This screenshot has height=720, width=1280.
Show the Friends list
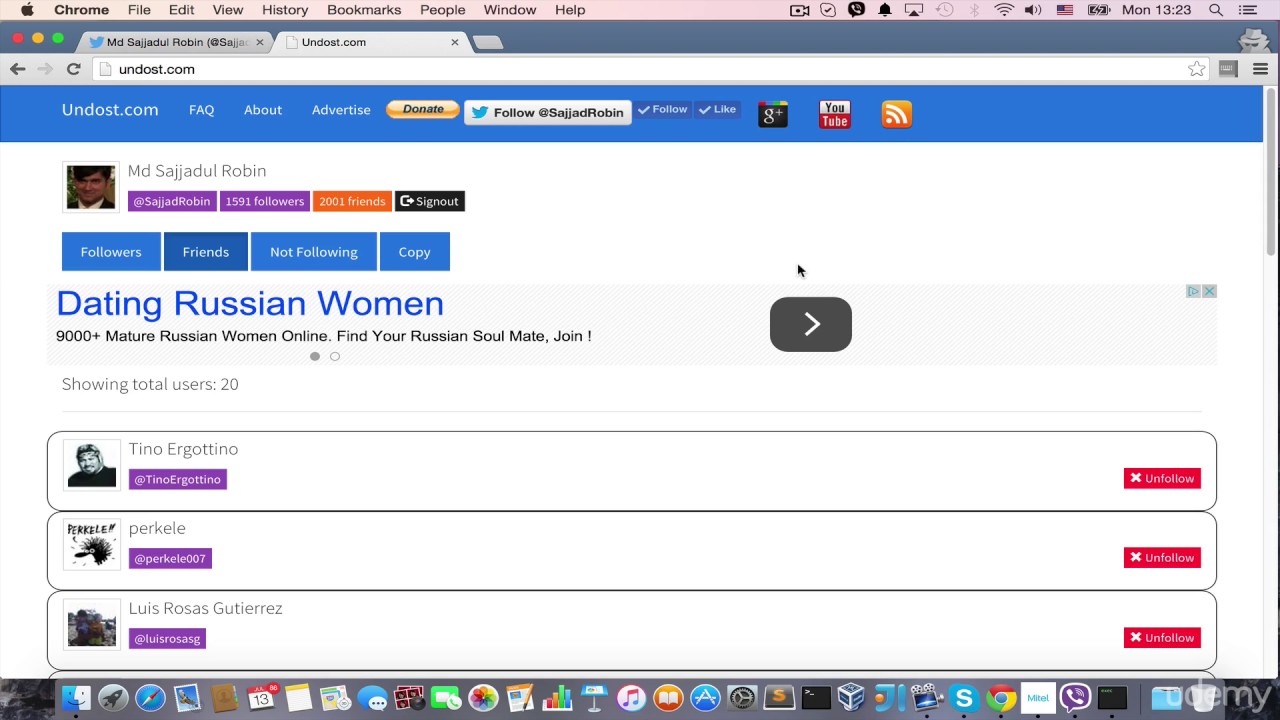click(206, 252)
